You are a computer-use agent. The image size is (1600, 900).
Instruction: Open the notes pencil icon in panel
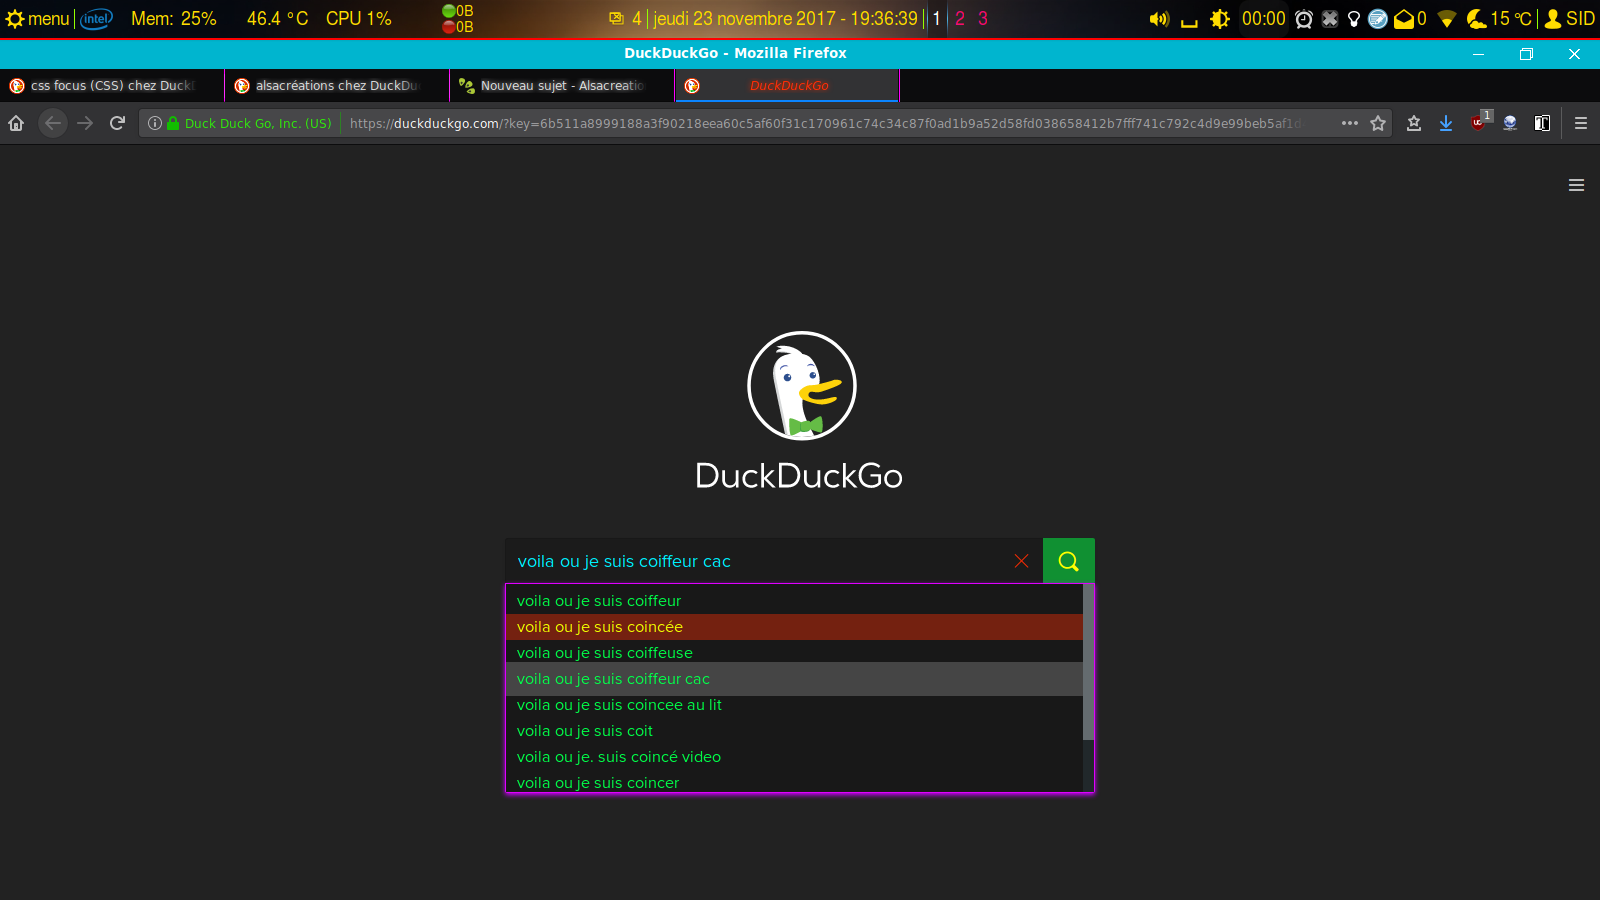1378,19
